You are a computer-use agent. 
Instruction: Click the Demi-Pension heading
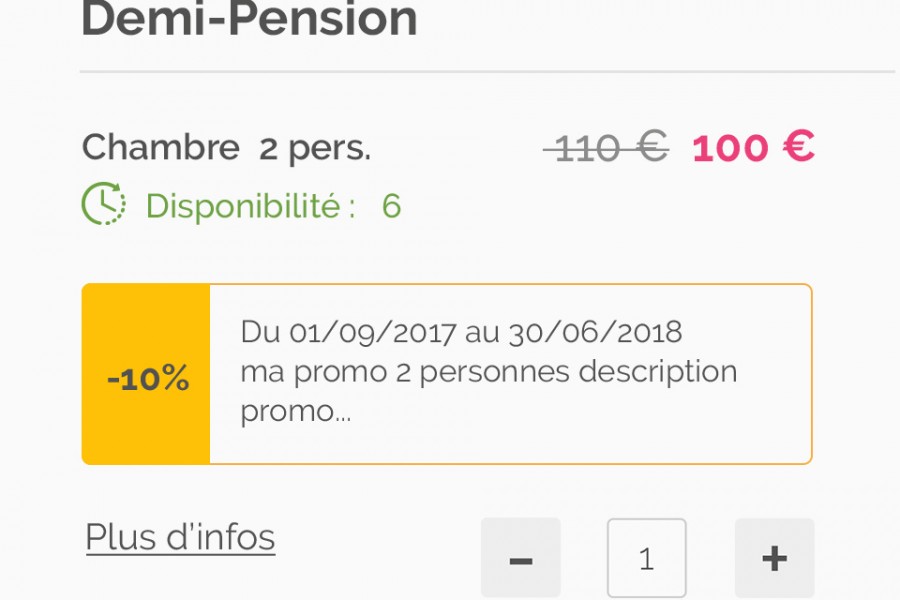249,20
